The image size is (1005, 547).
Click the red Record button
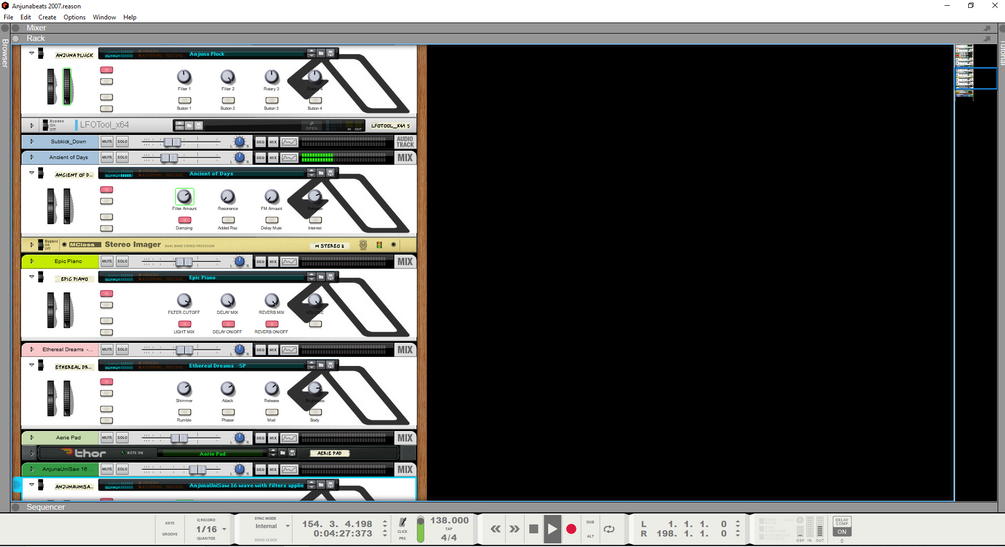571,529
